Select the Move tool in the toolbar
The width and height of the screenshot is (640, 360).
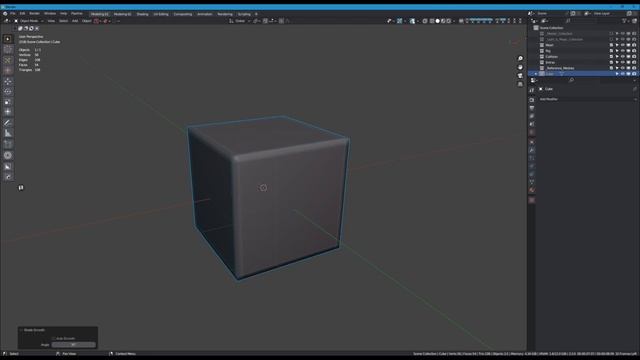click(8, 81)
